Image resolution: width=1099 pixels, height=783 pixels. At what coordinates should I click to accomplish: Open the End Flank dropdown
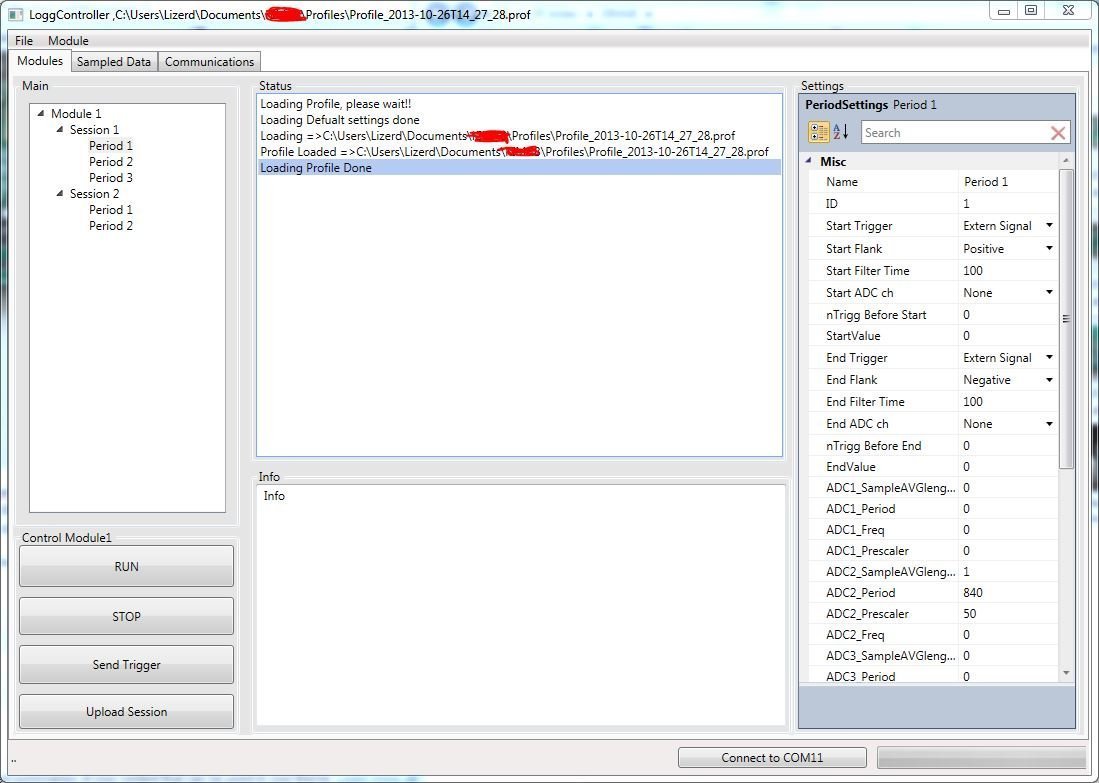coord(1049,380)
